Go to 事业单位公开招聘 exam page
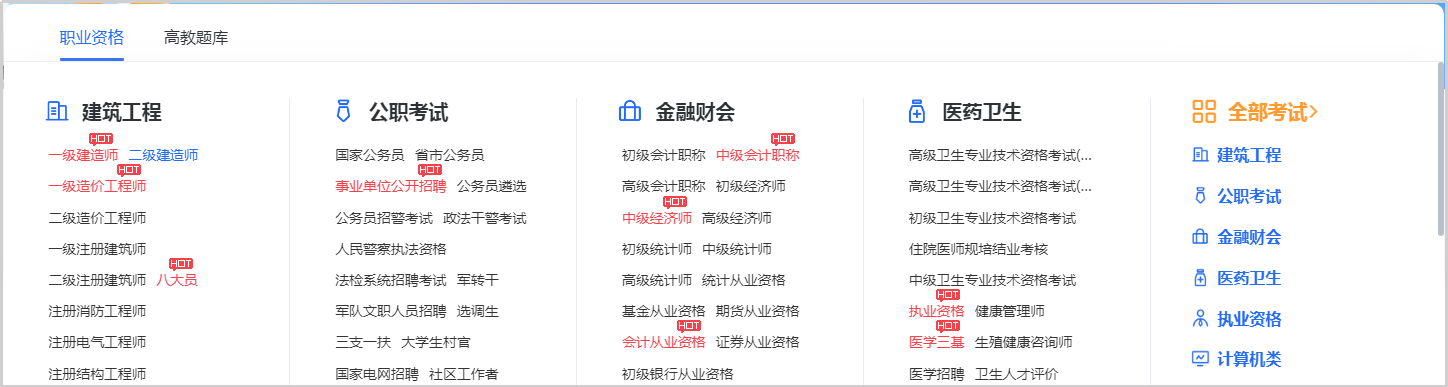 click(x=391, y=186)
